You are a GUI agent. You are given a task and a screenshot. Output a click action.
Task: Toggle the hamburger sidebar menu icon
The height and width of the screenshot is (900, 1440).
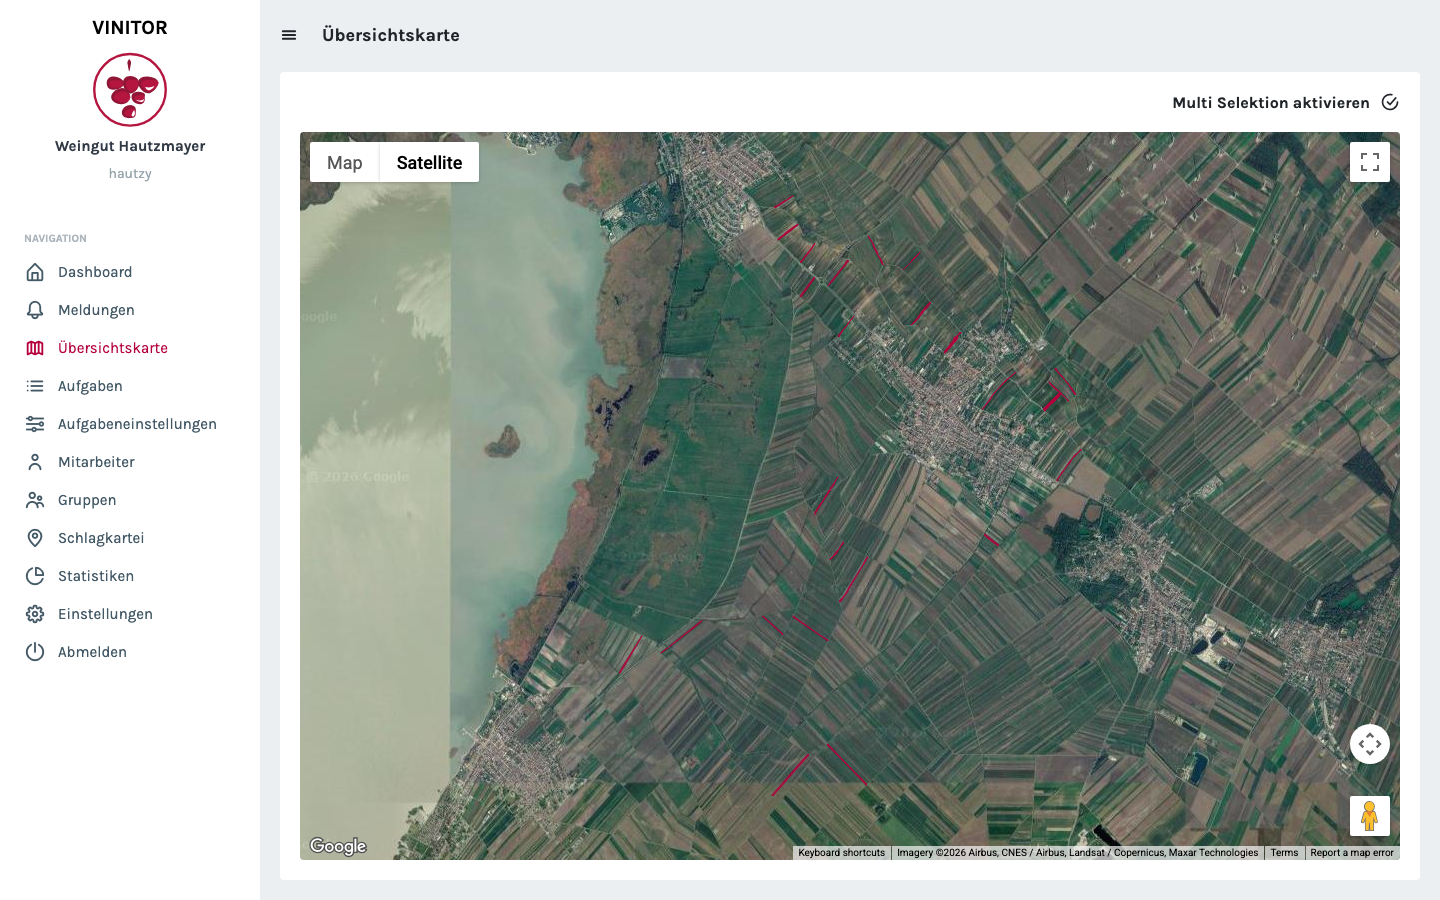click(289, 35)
